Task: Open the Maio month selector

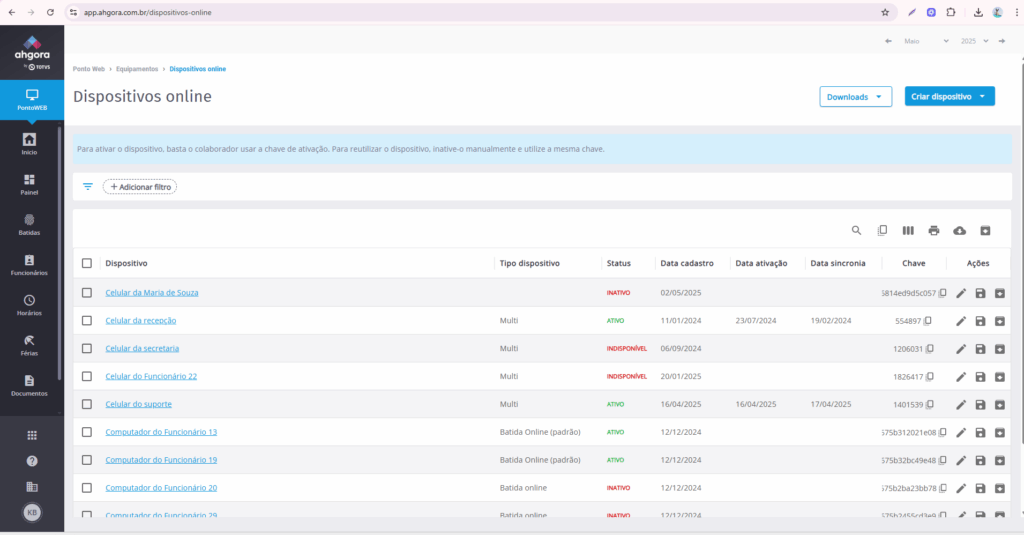Action: click(926, 41)
